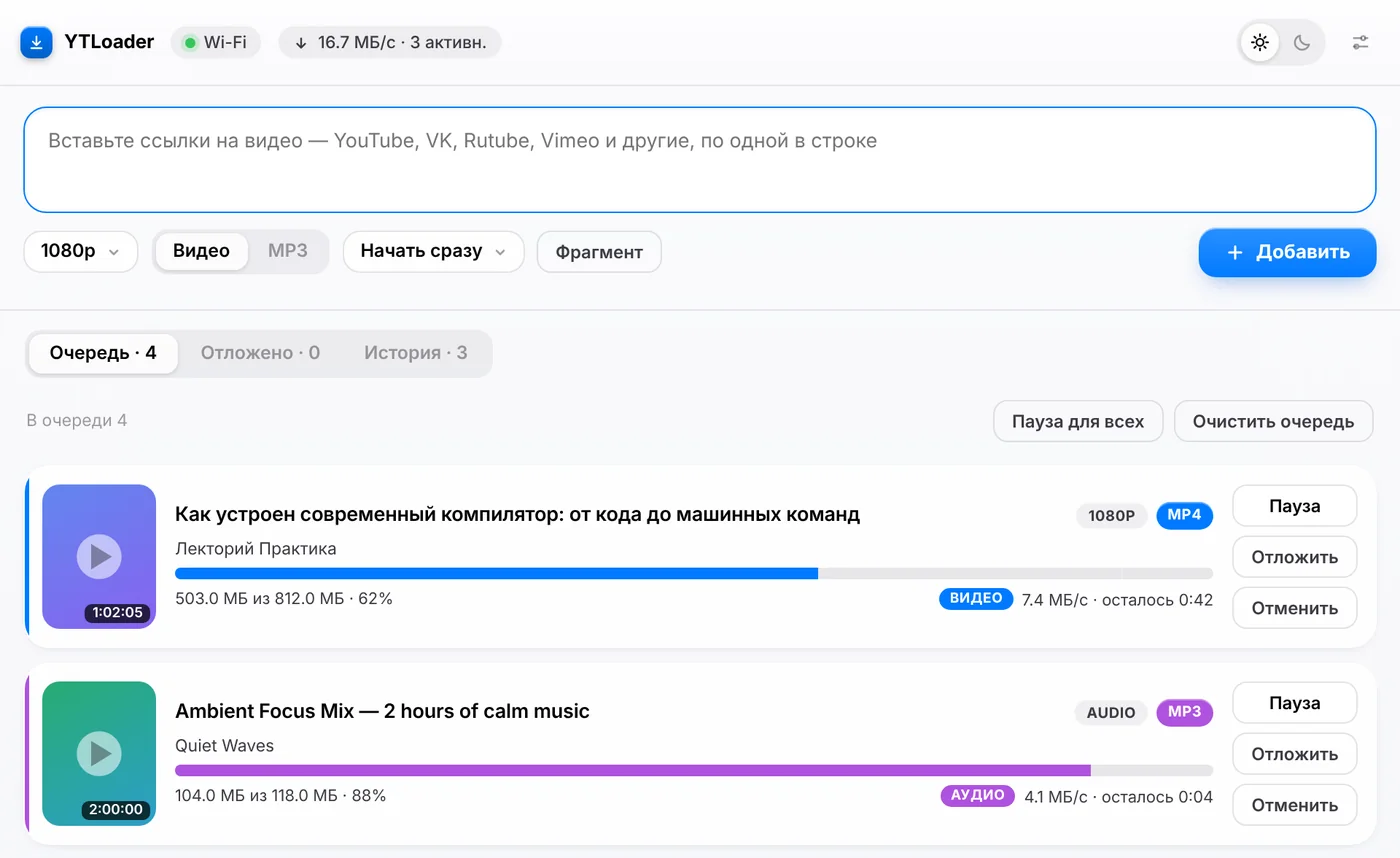Viewport: 1400px width, 858px height.
Task: Select Видео format option
Action: click(201, 251)
